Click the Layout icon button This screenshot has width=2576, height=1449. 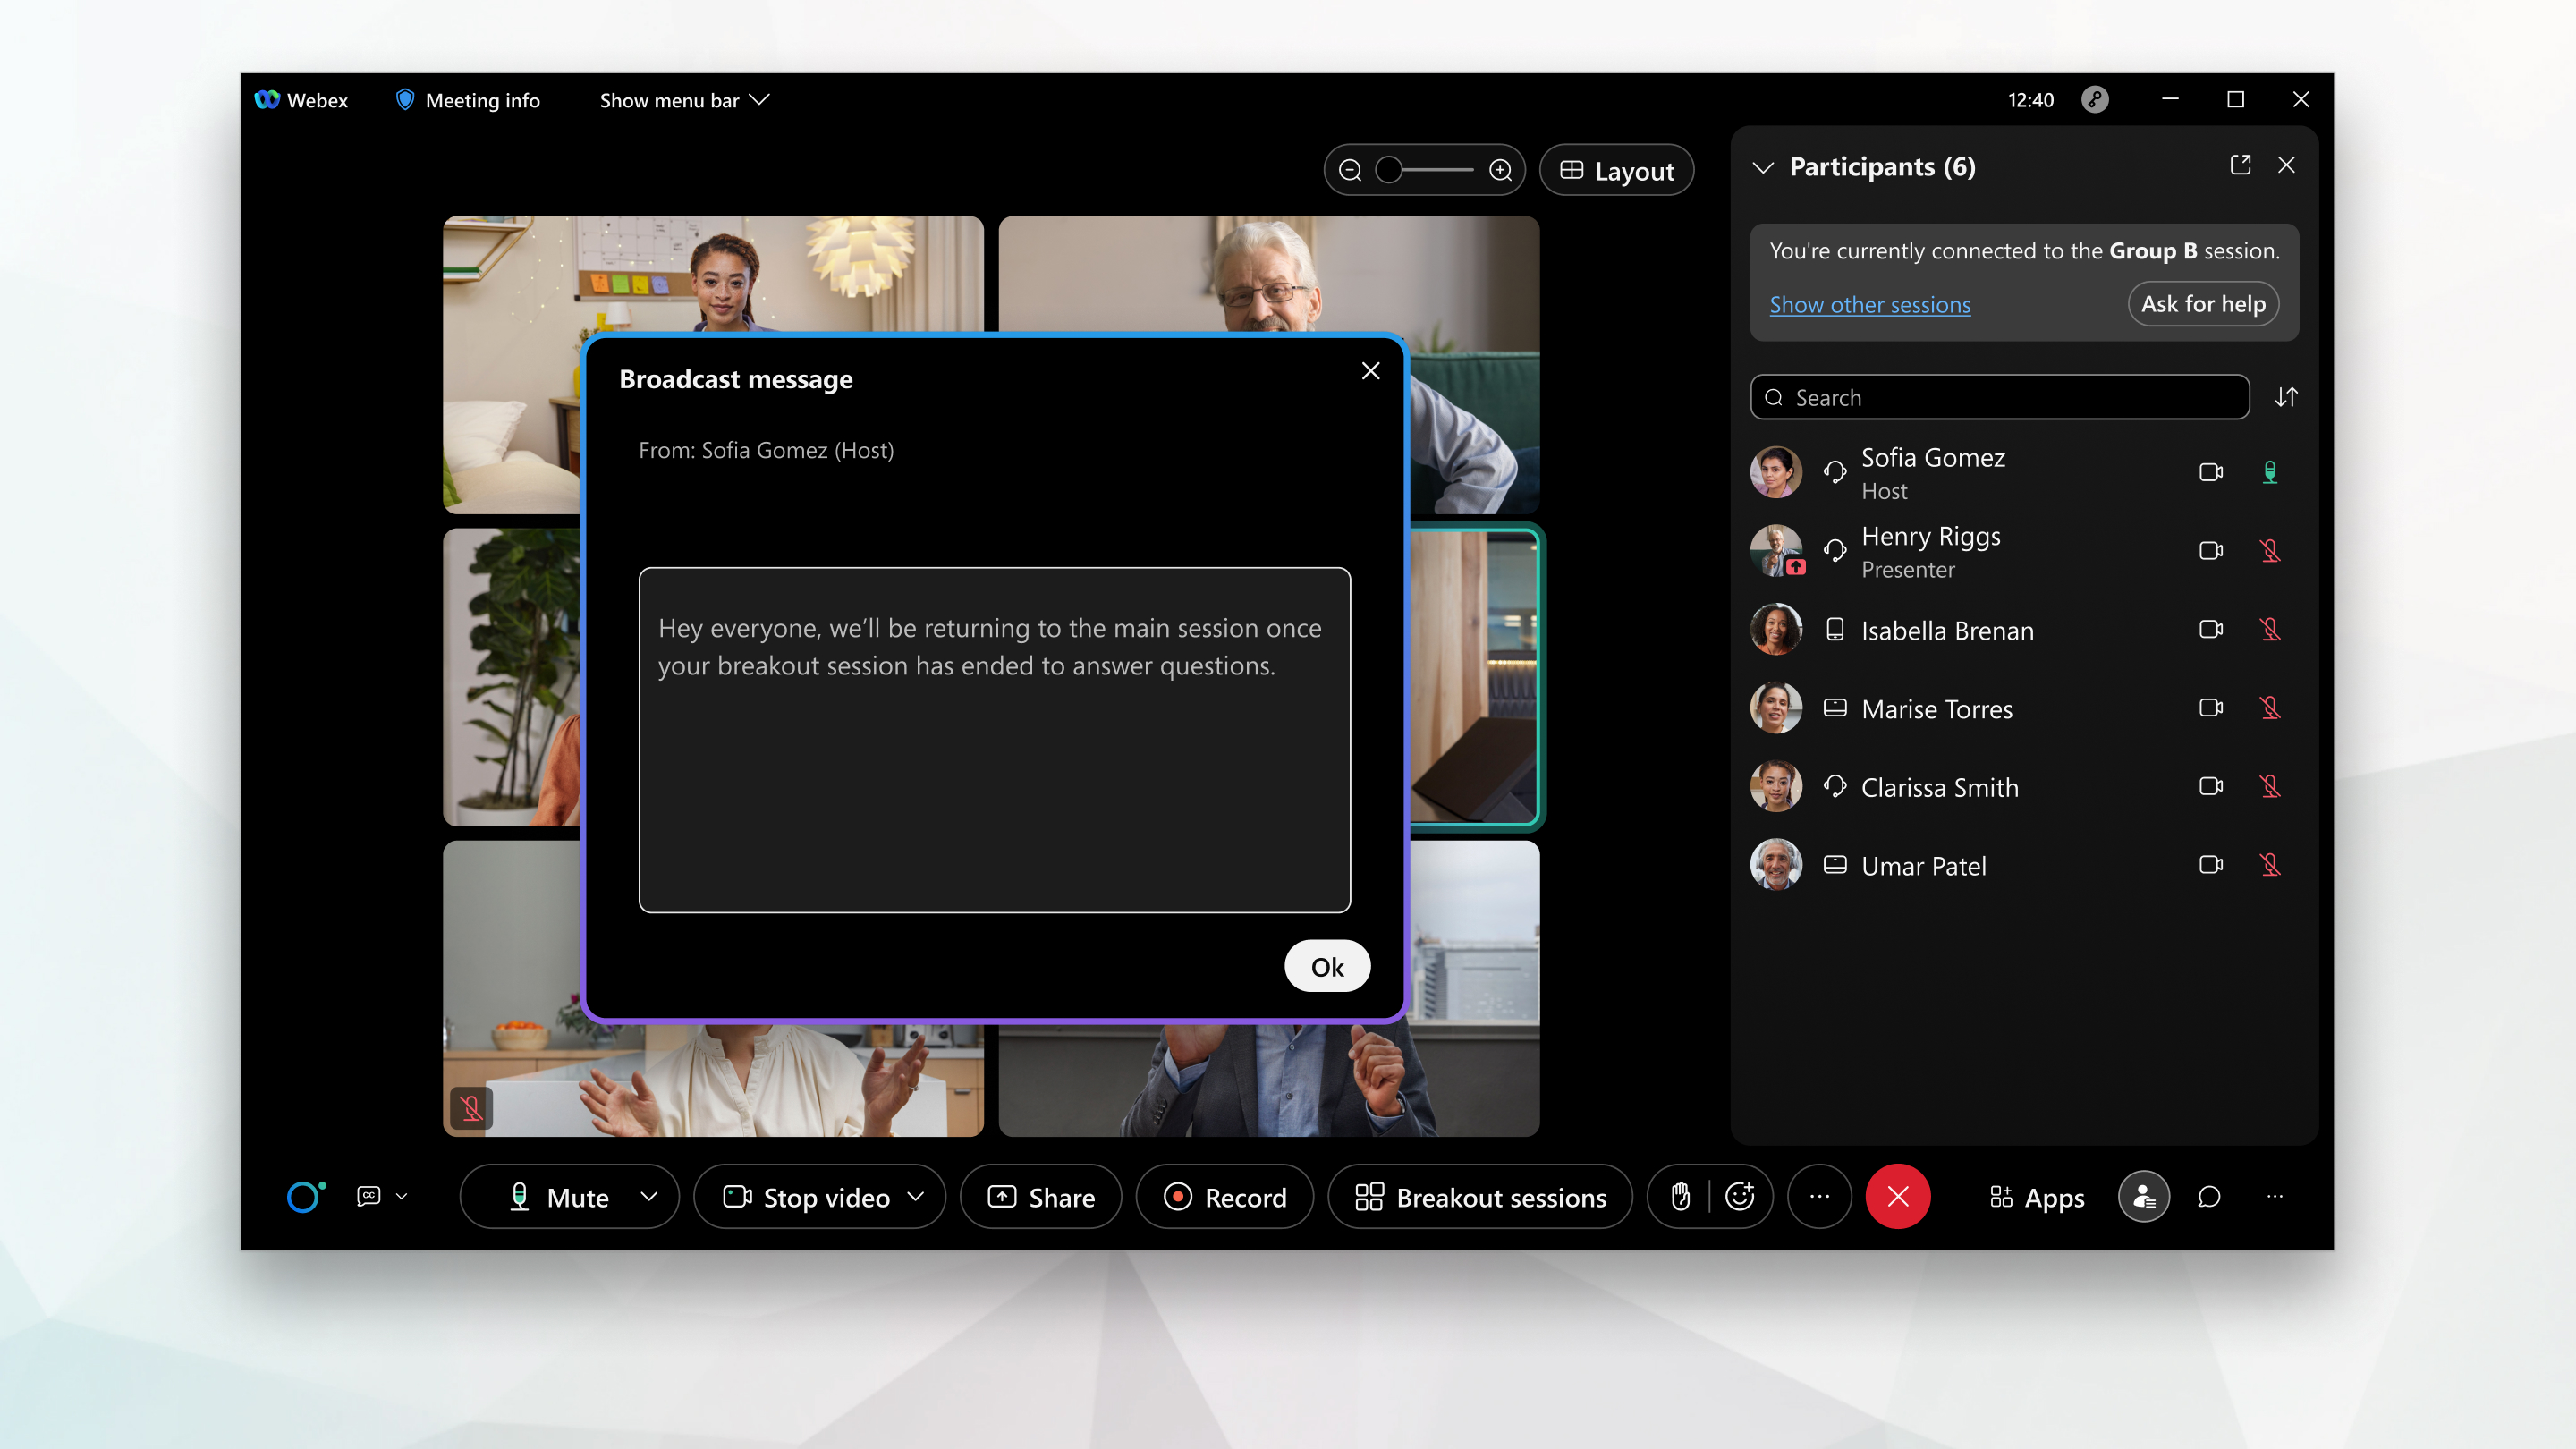click(x=1615, y=170)
